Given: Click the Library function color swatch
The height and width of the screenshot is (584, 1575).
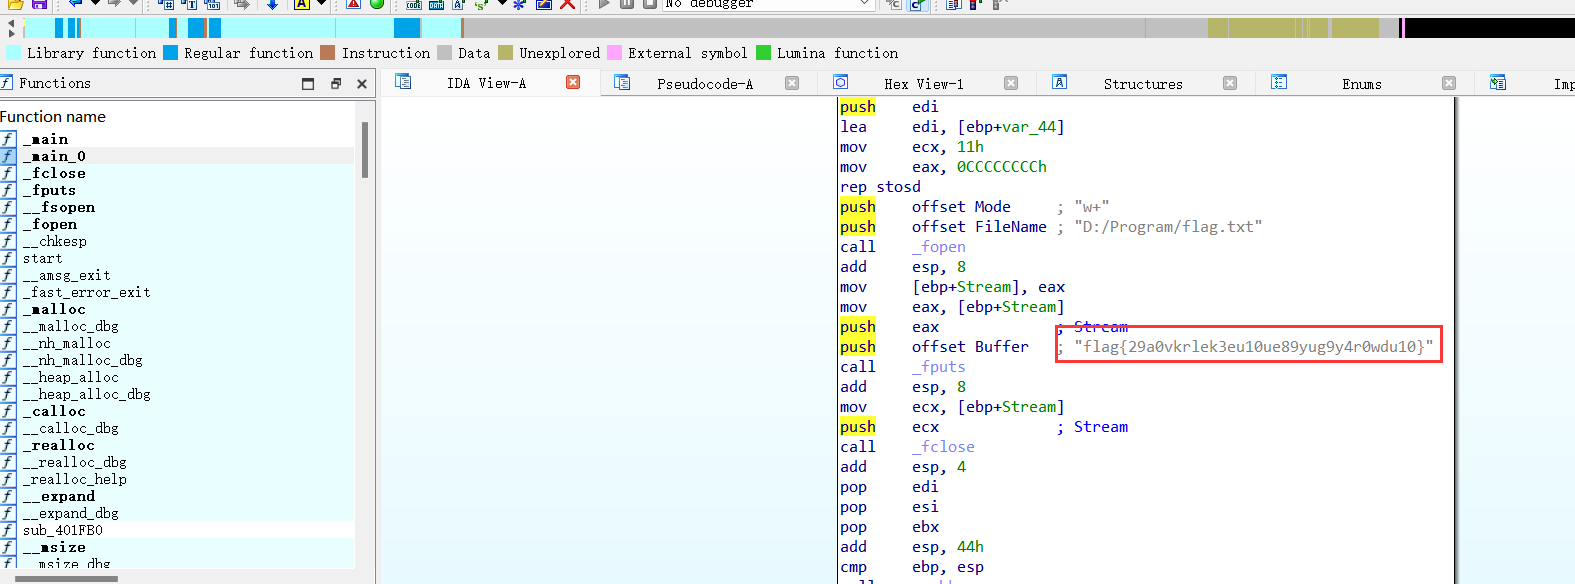Looking at the screenshot, I should click(x=13, y=53).
